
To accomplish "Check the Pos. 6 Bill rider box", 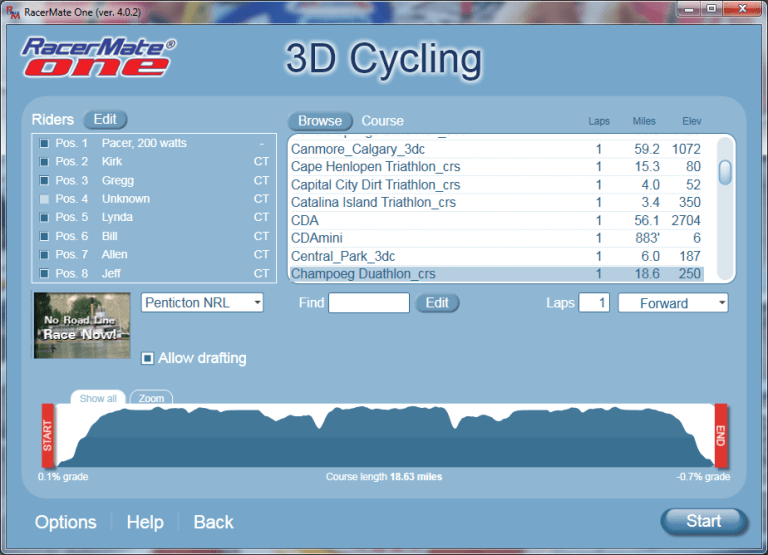I will 44,236.
